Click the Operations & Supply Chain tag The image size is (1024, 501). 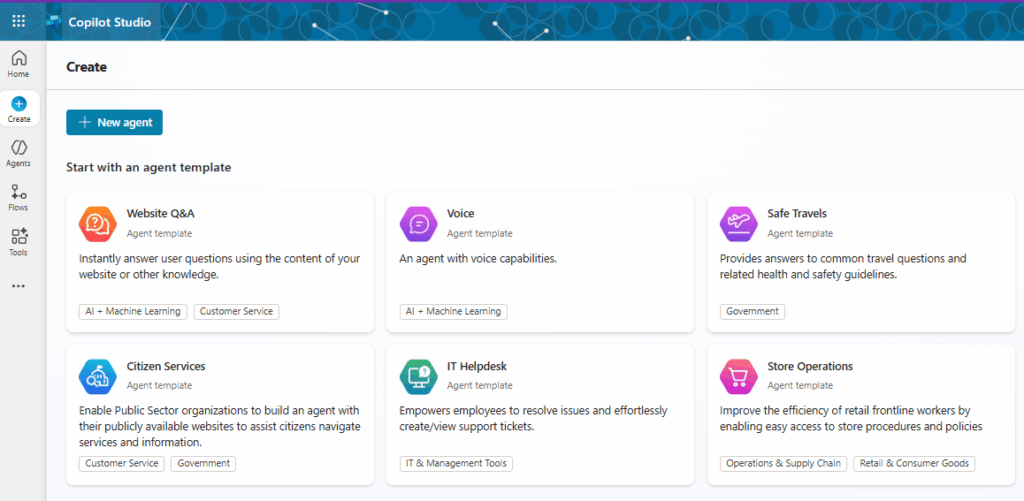(784, 464)
